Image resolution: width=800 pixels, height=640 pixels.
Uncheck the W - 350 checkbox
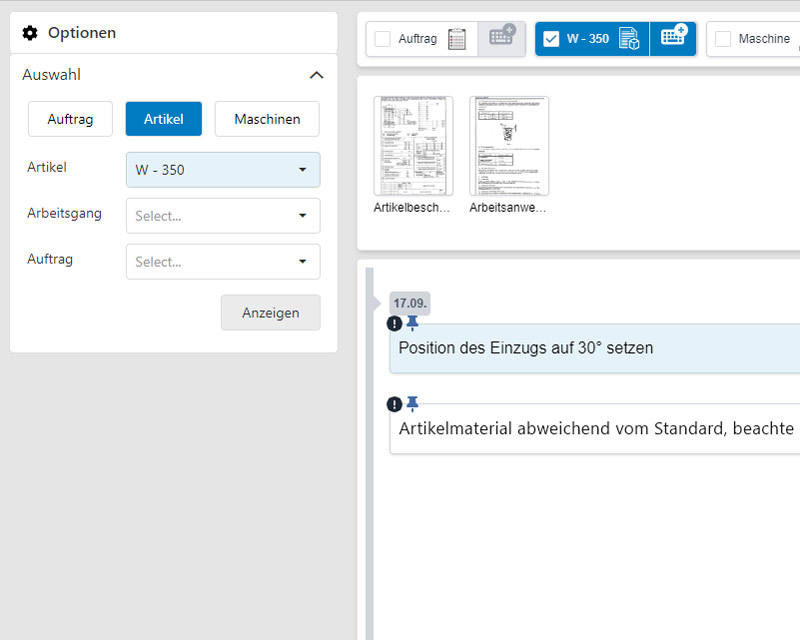point(551,38)
